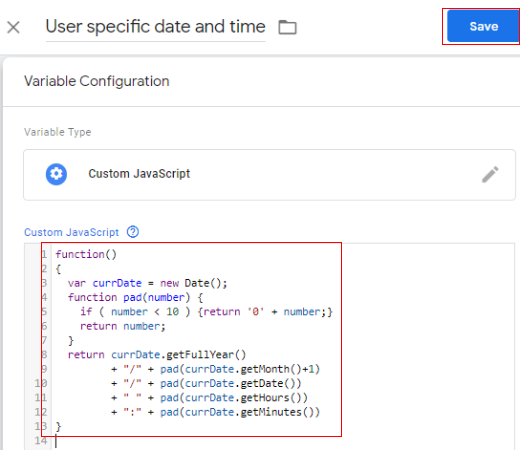The height and width of the screenshot is (450, 520).
Task: Click the 'function()' text on line 1
Action: coord(86,254)
